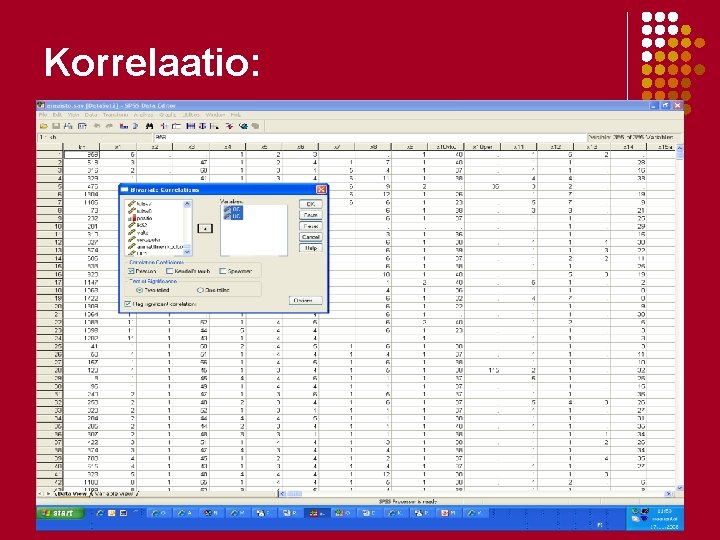
Task: Open the Dialog Recall toolbar icon
Action: click(x=82, y=126)
